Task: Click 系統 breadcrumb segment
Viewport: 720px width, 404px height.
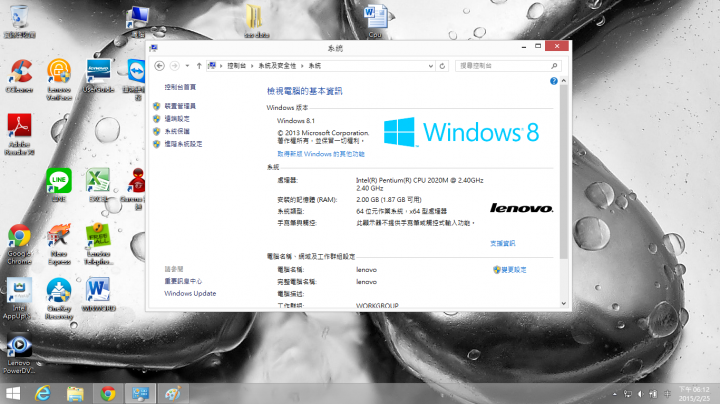Action: click(x=315, y=66)
